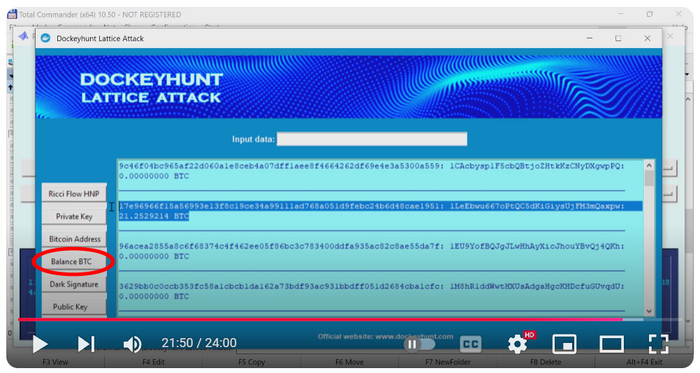Click the Dockeyhunt Lattice Attack title icon
The image size is (700, 373).
coord(46,38)
